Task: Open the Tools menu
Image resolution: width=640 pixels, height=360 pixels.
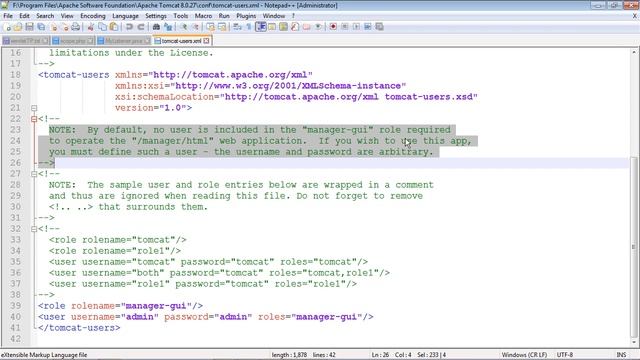Action: [x=180, y=16]
